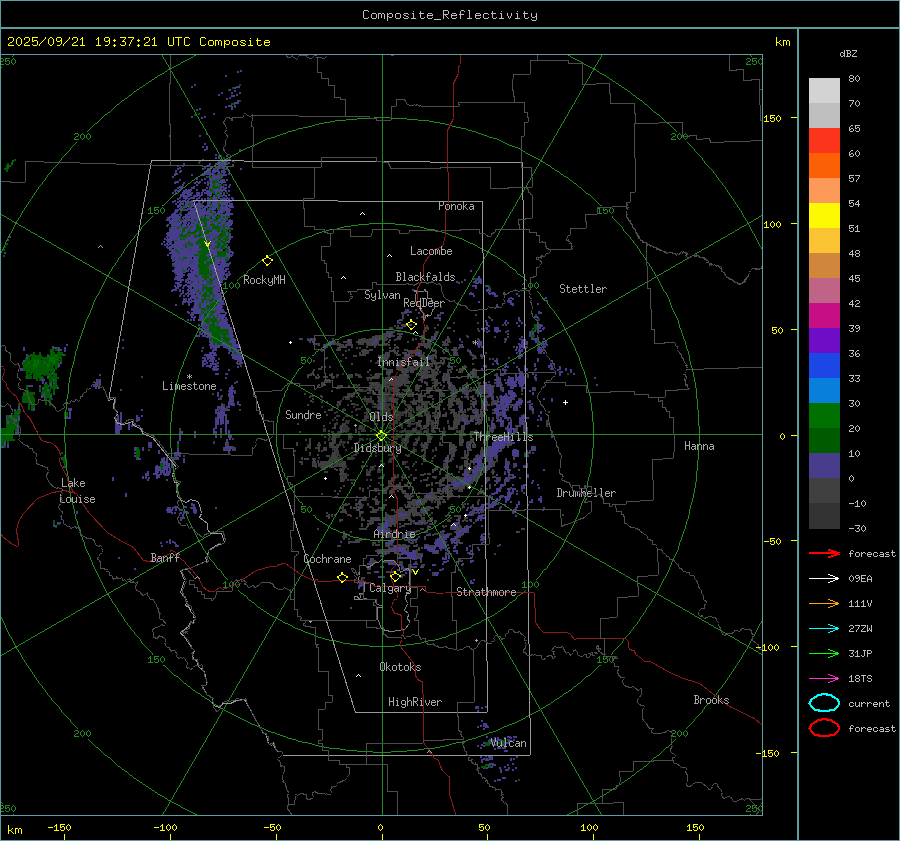Click the red forecast arrow in legend

823,553
